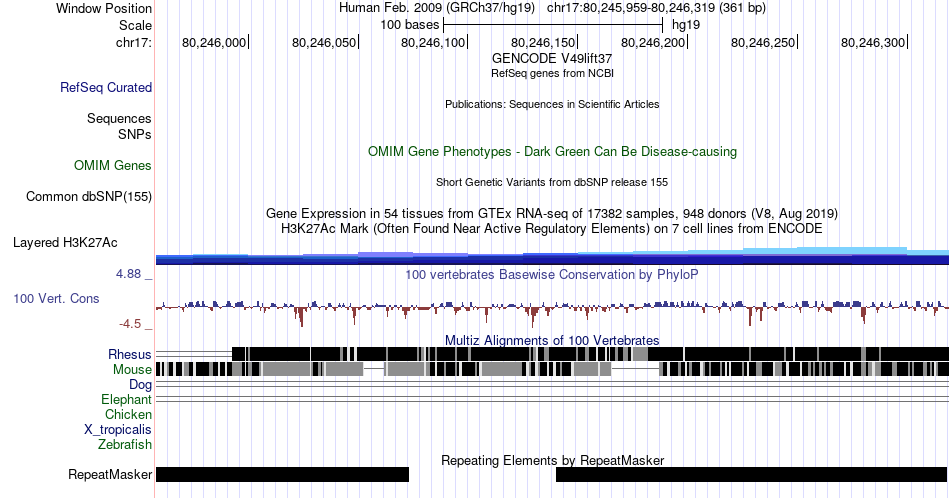Image resolution: width=950 pixels, height=498 pixels.
Task: Click the RepeatMasker track label
Action: 110,474
